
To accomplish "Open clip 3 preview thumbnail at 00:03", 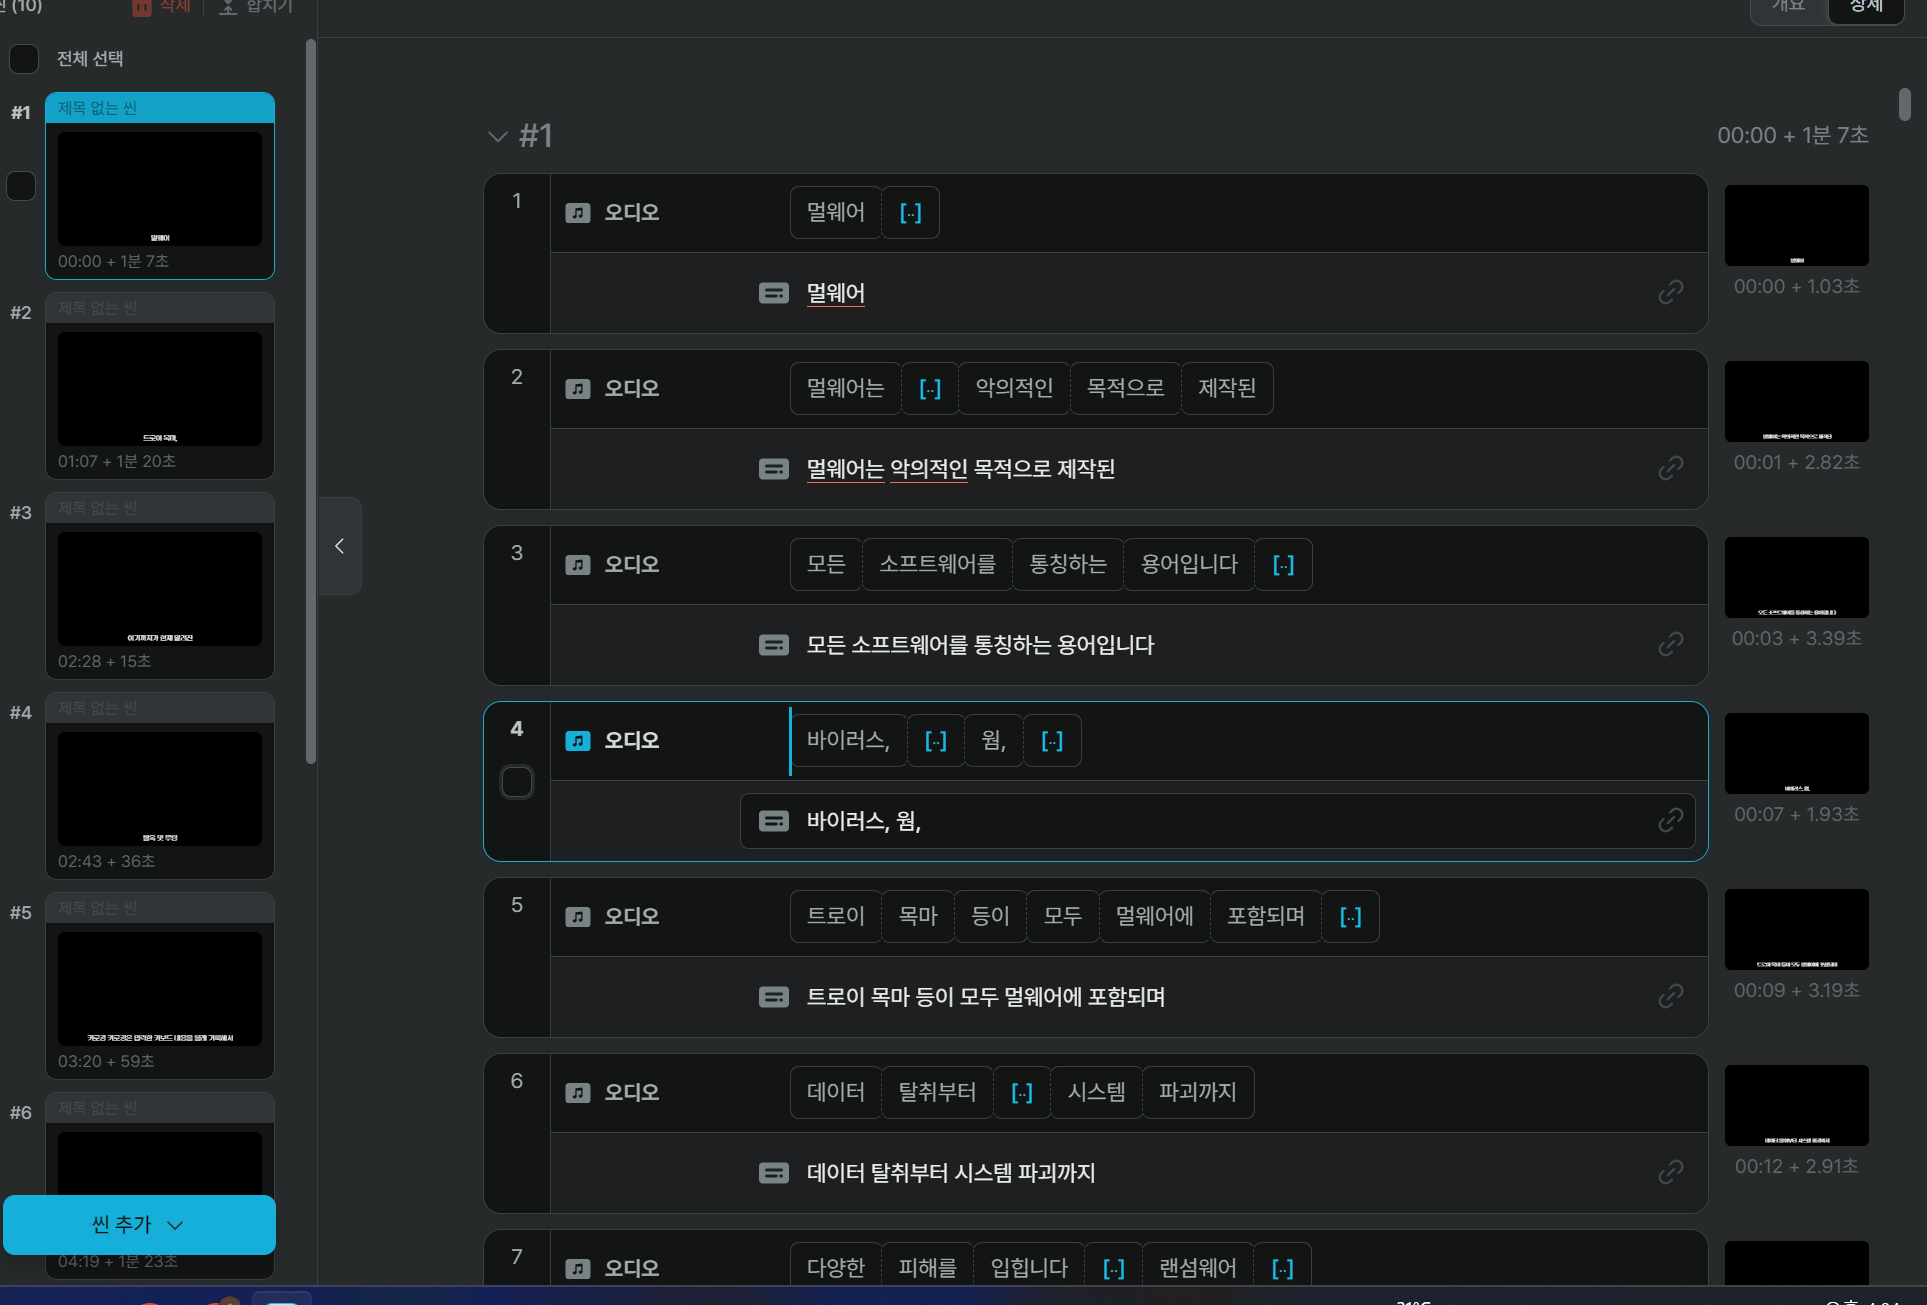I will (x=1797, y=577).
